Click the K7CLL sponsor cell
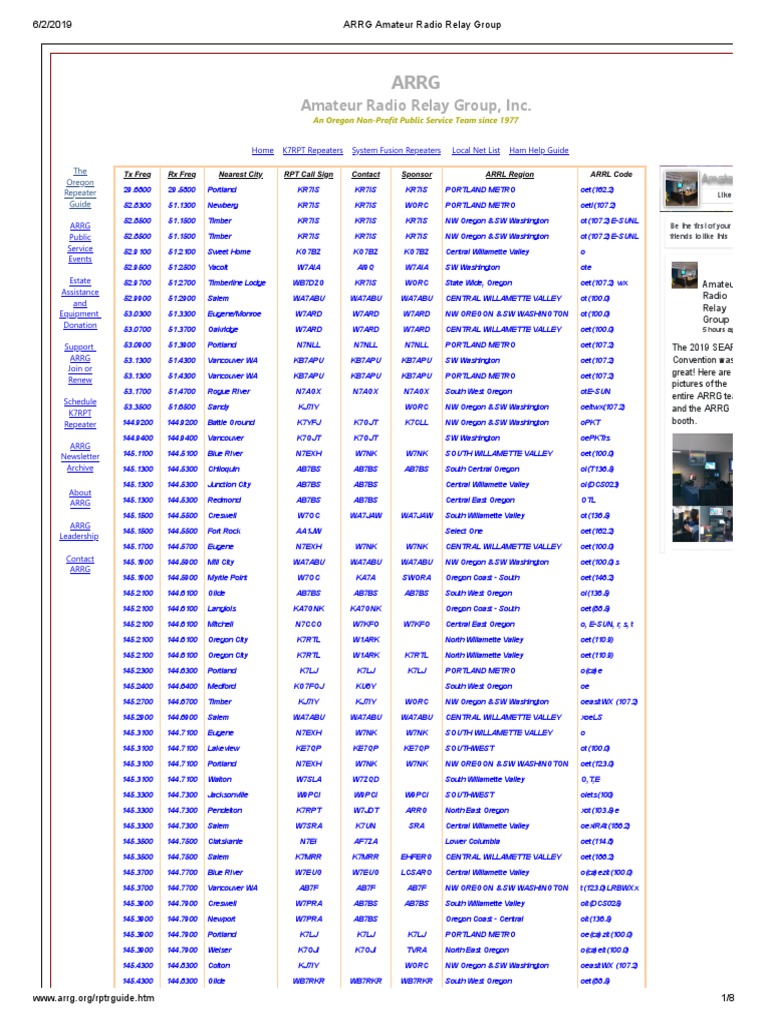This screenshot has width=768, height=1024. (x=417, y=423)
